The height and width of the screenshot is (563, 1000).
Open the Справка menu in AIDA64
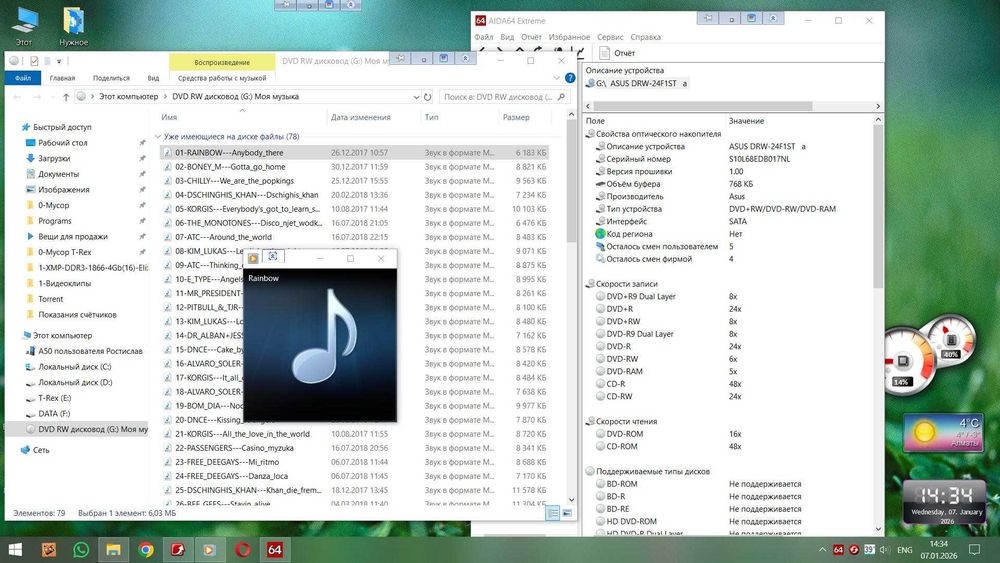pyautogui.click(x=645, y=37)
